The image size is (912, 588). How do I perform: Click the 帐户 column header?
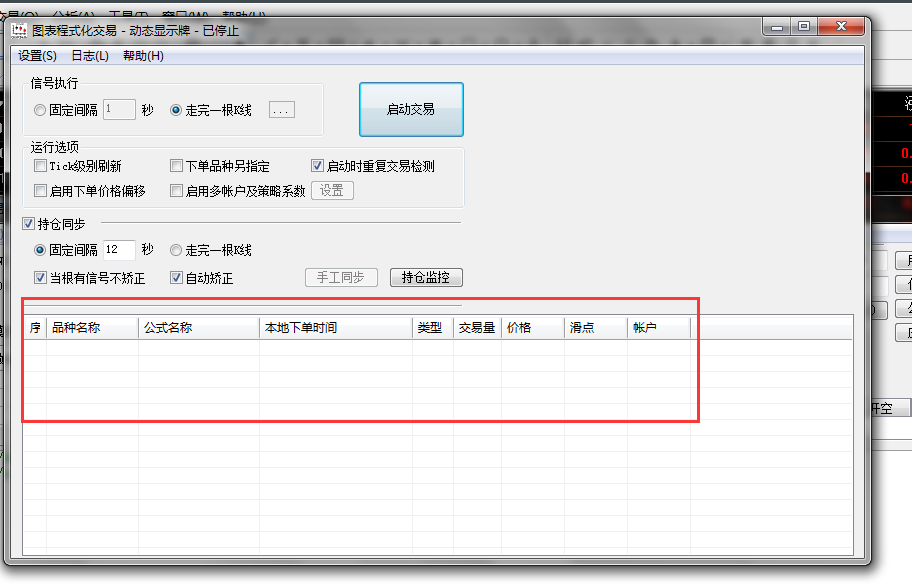pos(659,327)
